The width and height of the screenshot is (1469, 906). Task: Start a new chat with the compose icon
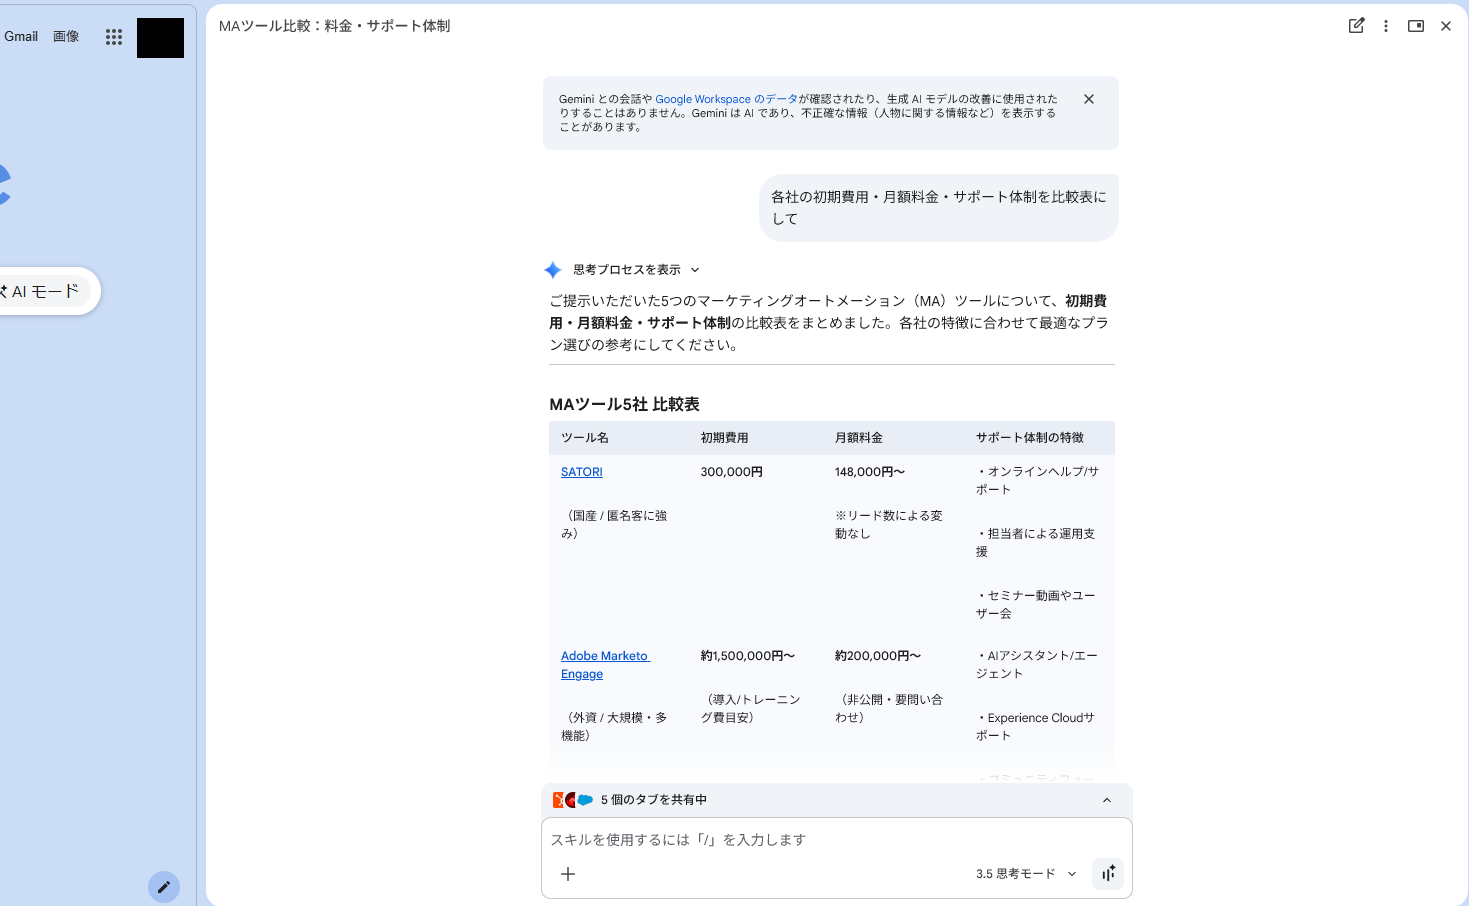(1356, 26)
